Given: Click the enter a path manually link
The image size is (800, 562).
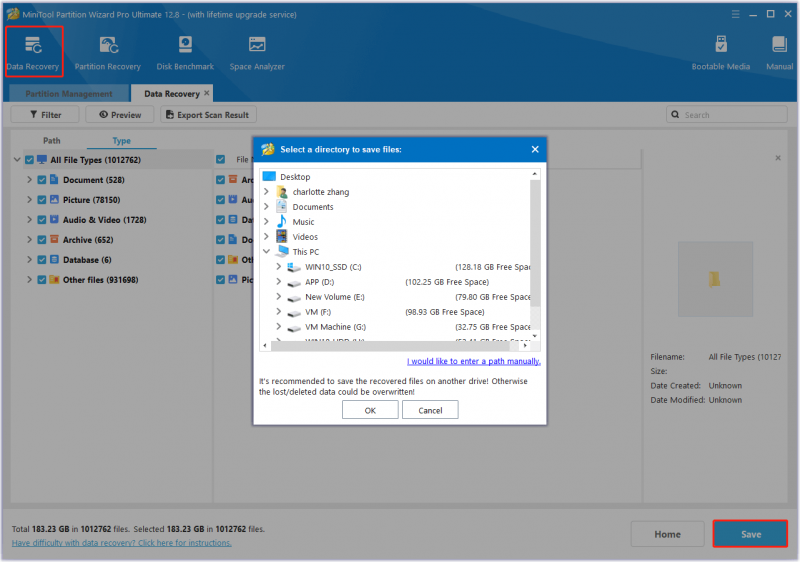Looking at the screenshot, I should [473, 361].
